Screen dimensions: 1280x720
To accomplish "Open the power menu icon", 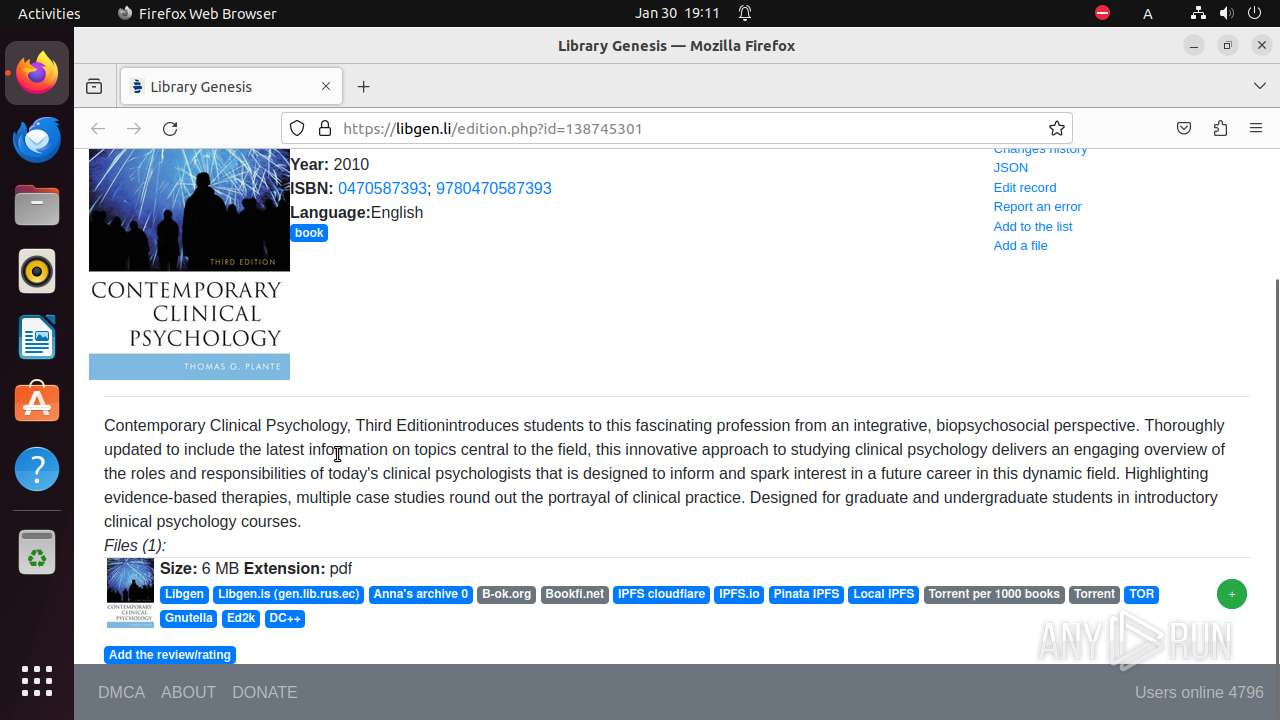I will point(1255,13).
